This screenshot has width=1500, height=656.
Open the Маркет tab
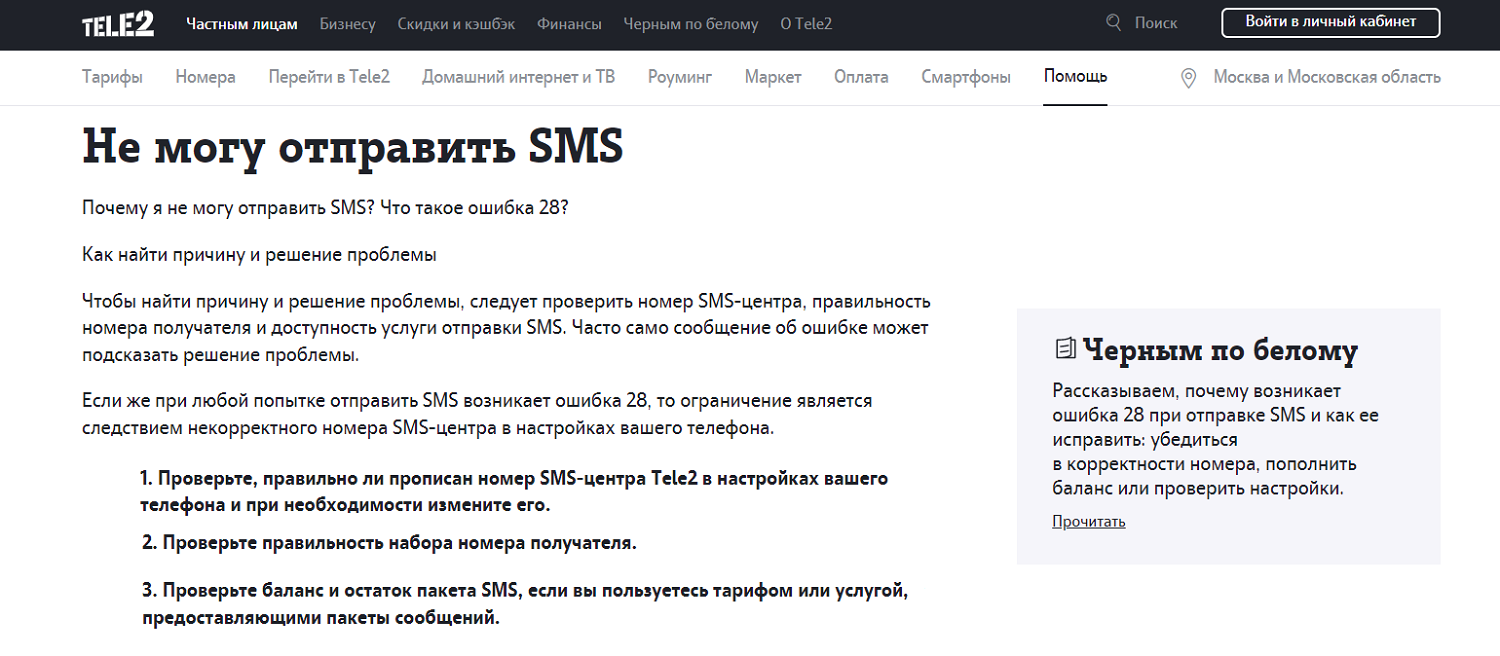[773, 77]
